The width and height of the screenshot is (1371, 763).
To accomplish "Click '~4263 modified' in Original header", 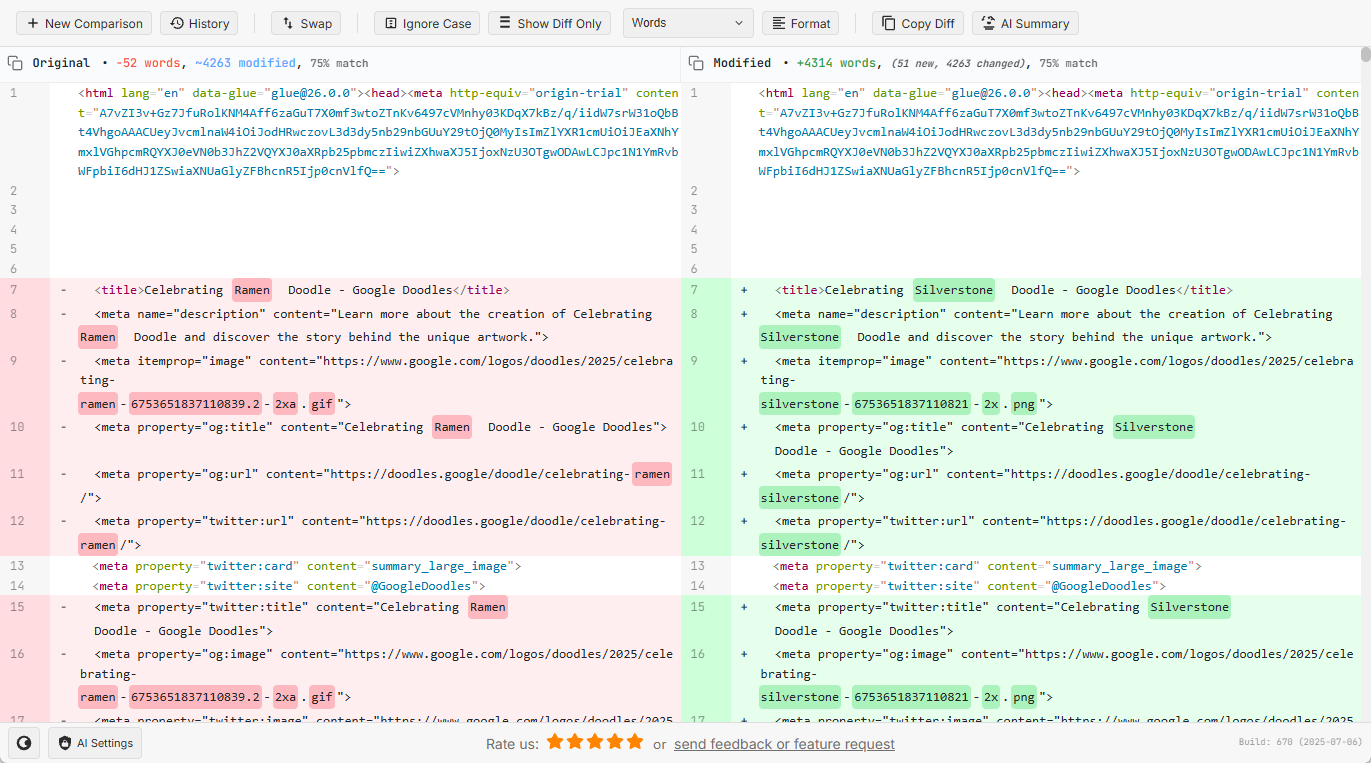I will pyautogui.click(x=245, y=63).
